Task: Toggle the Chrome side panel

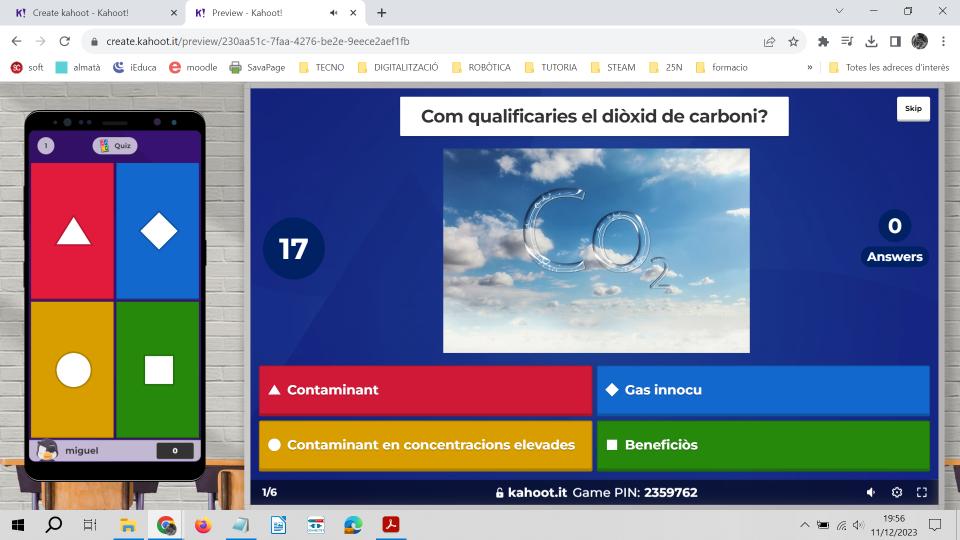Action: coord(895,41)
